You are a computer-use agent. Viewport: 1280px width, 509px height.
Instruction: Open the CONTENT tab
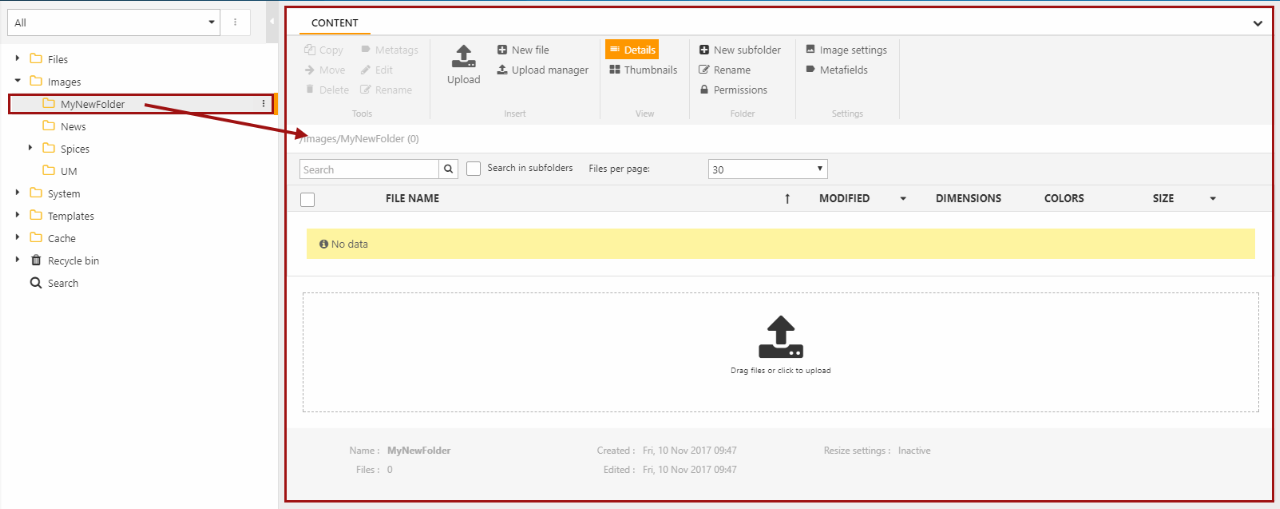(334, 23)
